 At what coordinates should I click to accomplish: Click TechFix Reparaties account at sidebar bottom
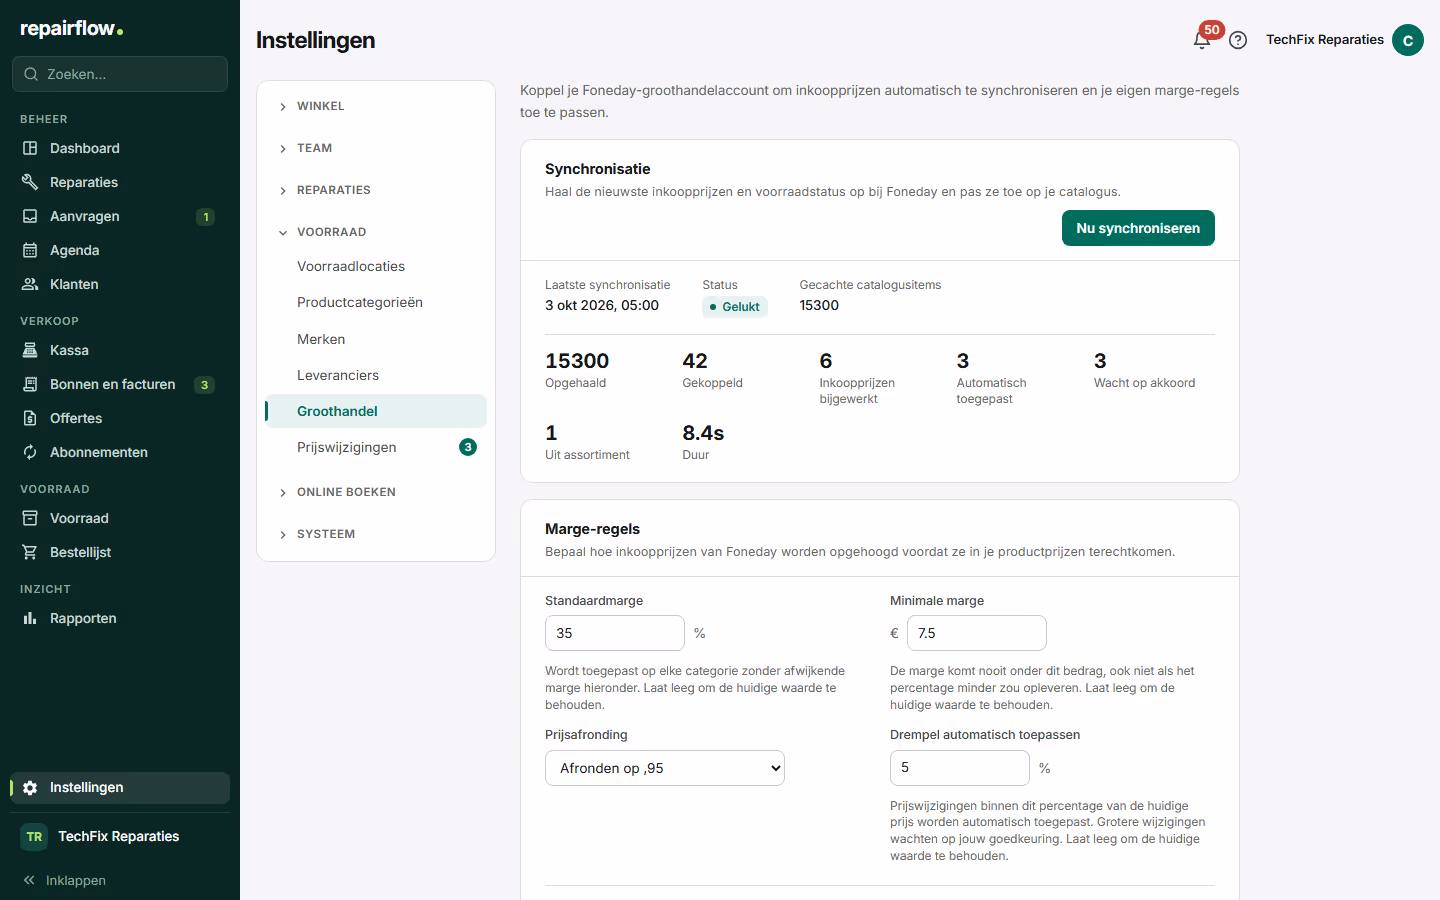tap(120, 836)
